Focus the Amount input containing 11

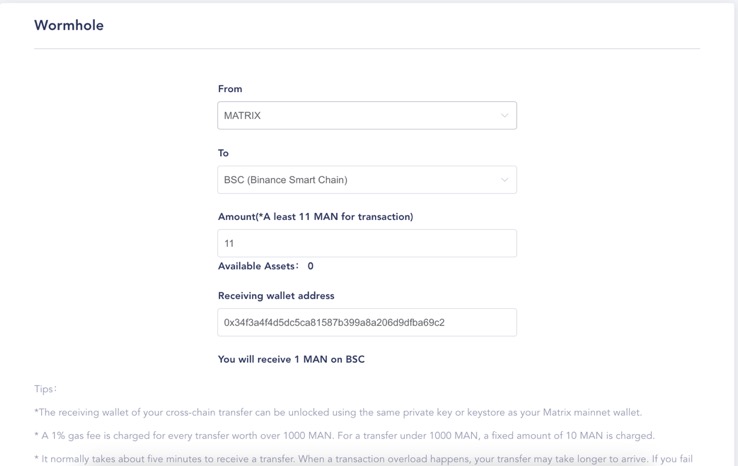367,243
